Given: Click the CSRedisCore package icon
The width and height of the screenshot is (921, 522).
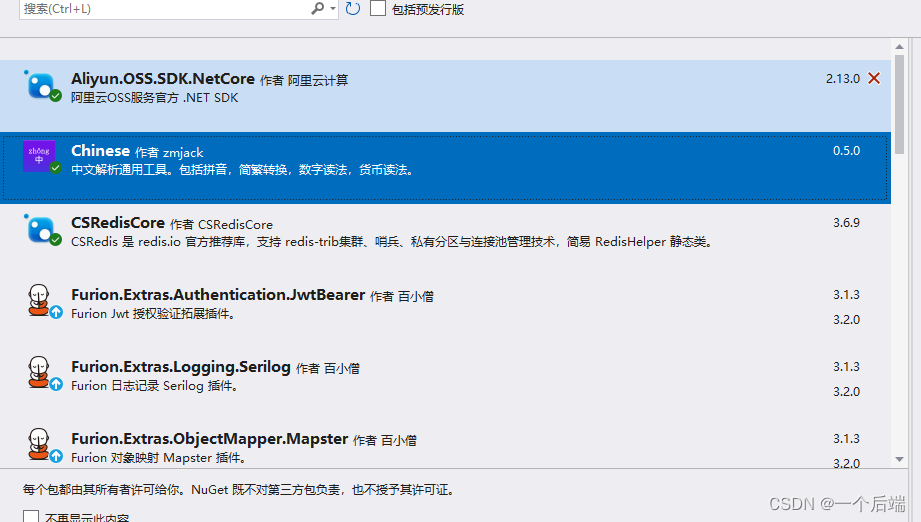Looking at the screenshot, I should [41, 230].
